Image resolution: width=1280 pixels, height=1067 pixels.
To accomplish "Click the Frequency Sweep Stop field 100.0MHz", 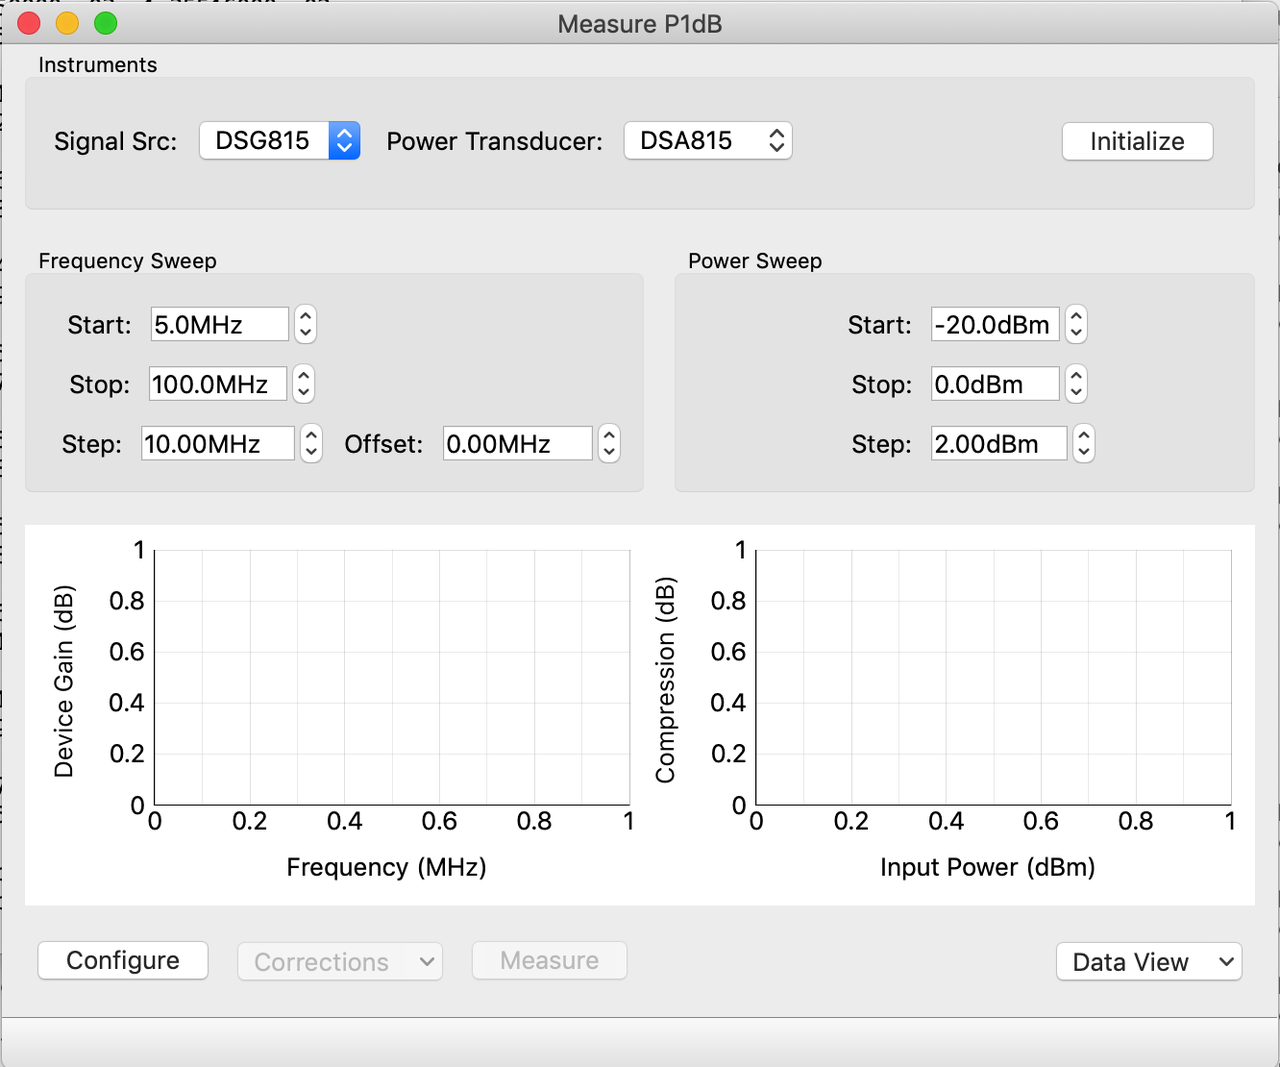I will (x=218, y=384).
